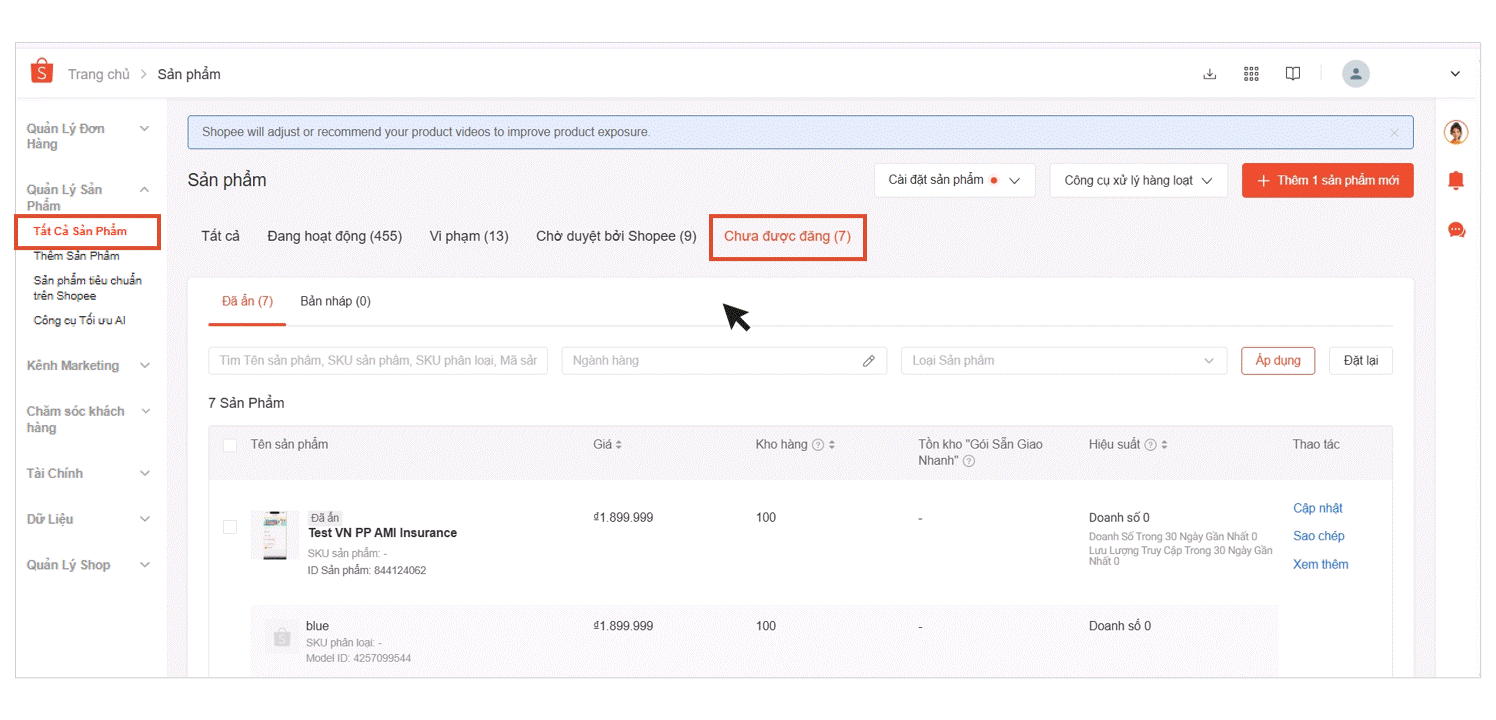Image resolution: width=1496 pixels, height=720 pixels.
Task: Click the Ngành hàng input field
Action: (724, 361)
